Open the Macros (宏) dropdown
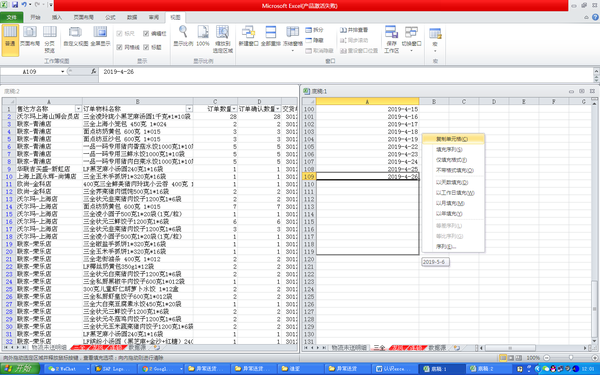This screenshot has height=375, width=600. [x=435, y=40]
